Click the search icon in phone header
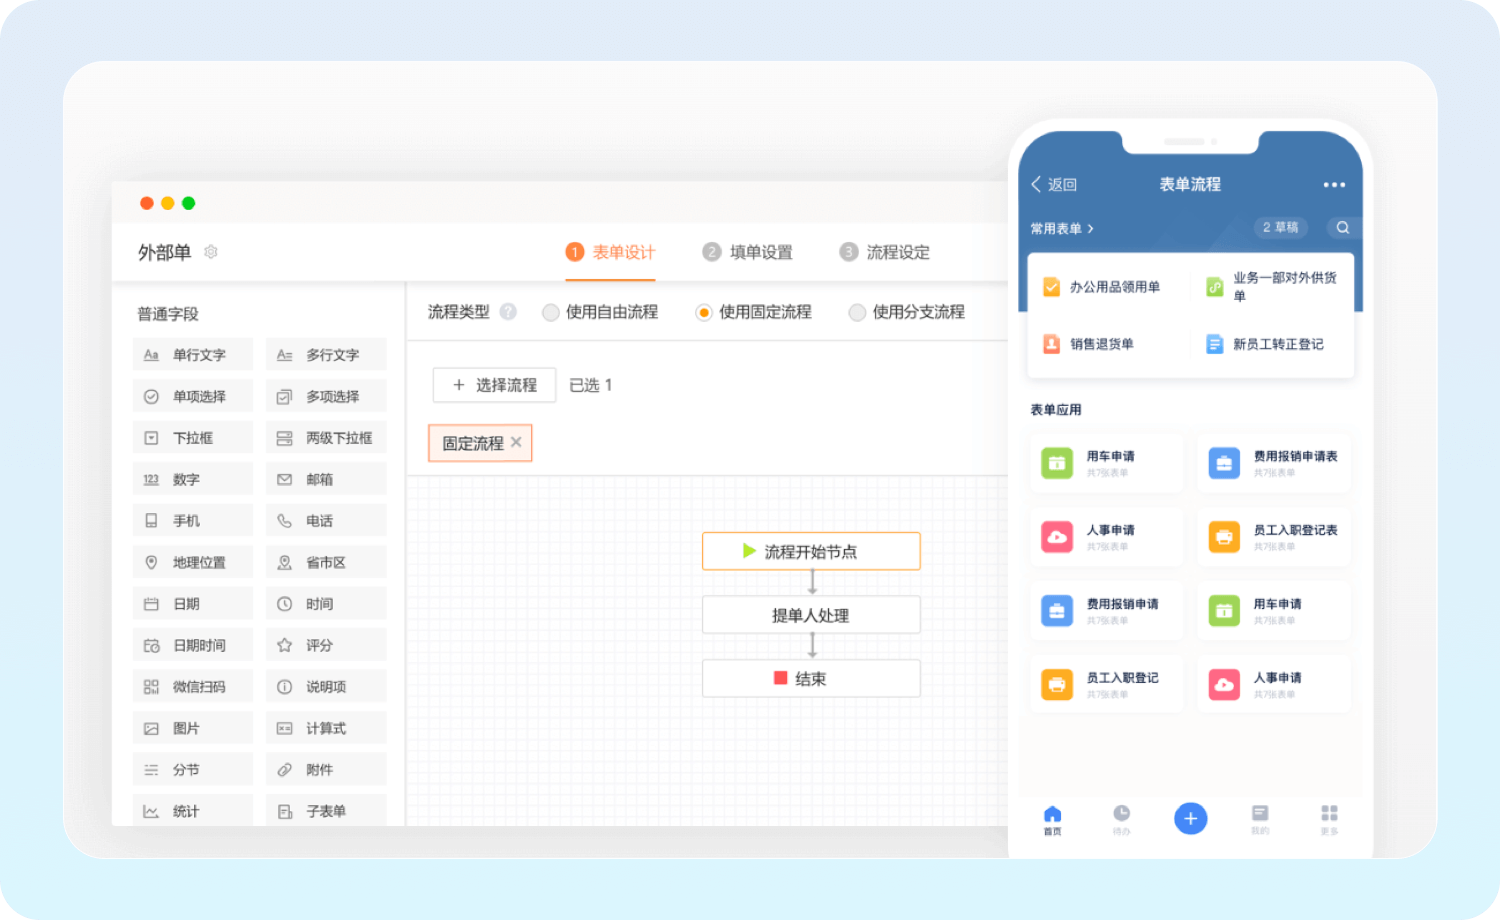 tap(1342, 228)
